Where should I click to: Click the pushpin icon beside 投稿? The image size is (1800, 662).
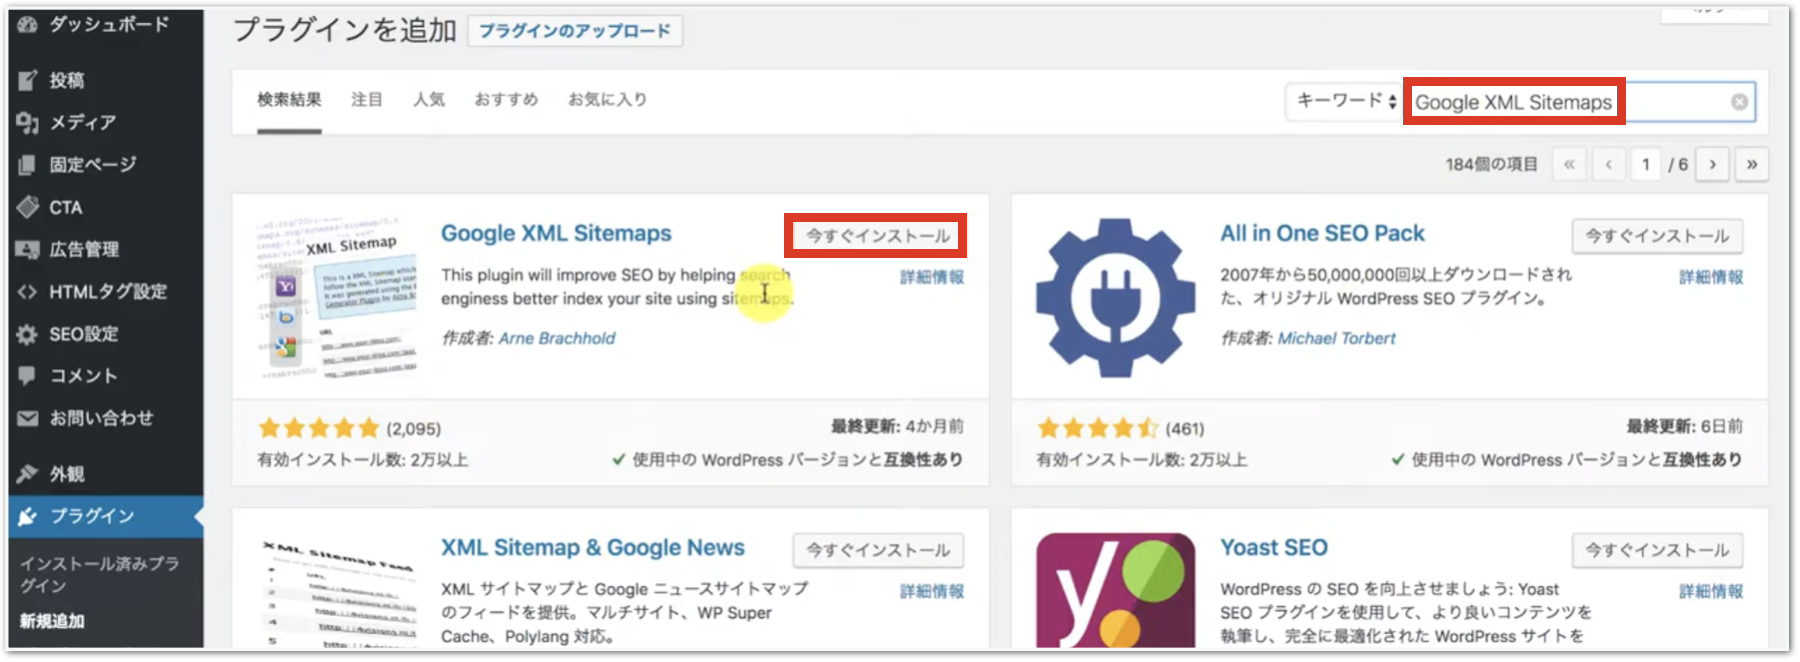[x=28, y=80]
